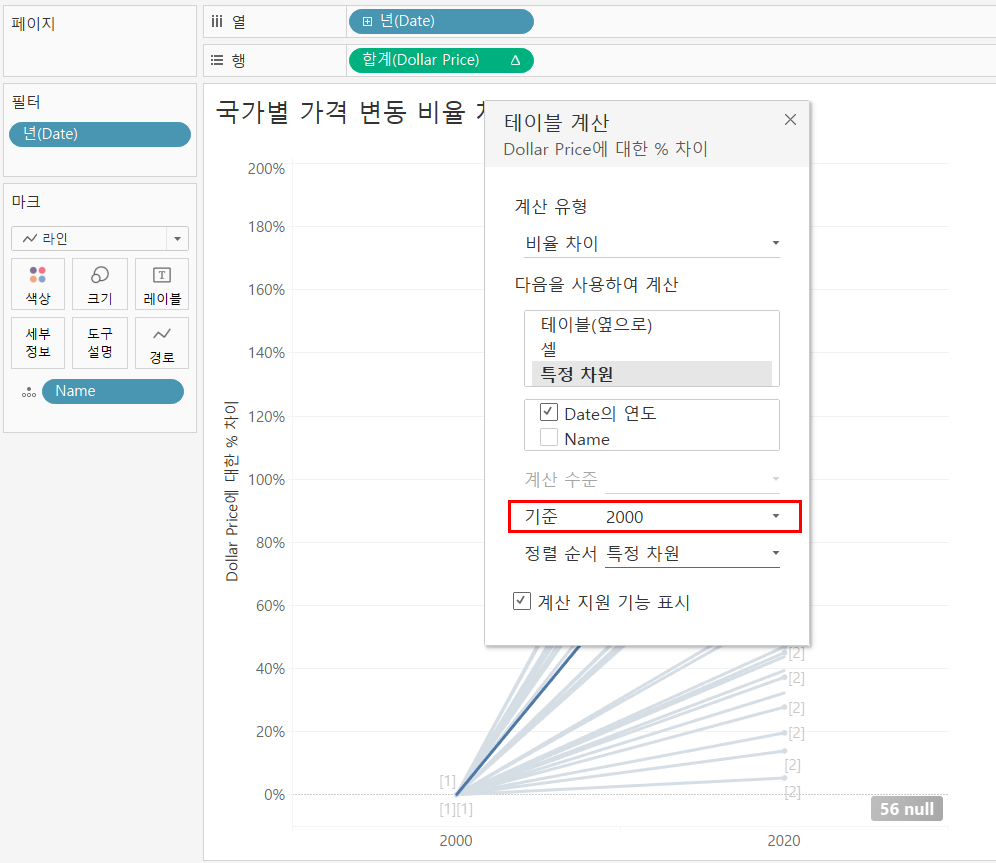This screenshot has width=996, height=863.
Task: Open the 정렬 순서 특정 차원 dropdown
Action: pos(692,553)
